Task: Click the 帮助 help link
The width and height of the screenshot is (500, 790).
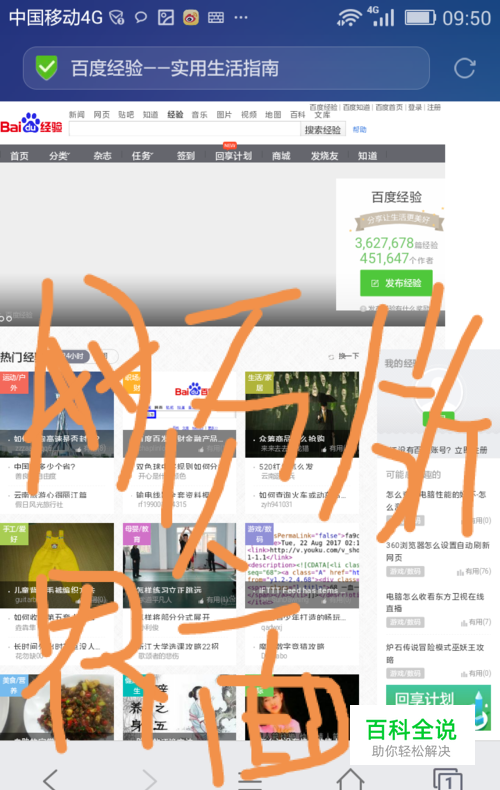Action: coord(359,129)
